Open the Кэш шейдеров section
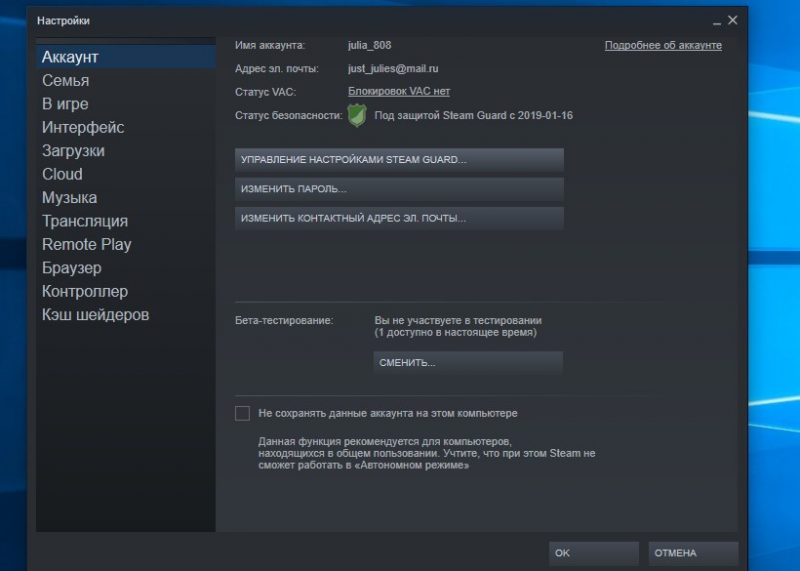The image size is (800, 571). 126,315
